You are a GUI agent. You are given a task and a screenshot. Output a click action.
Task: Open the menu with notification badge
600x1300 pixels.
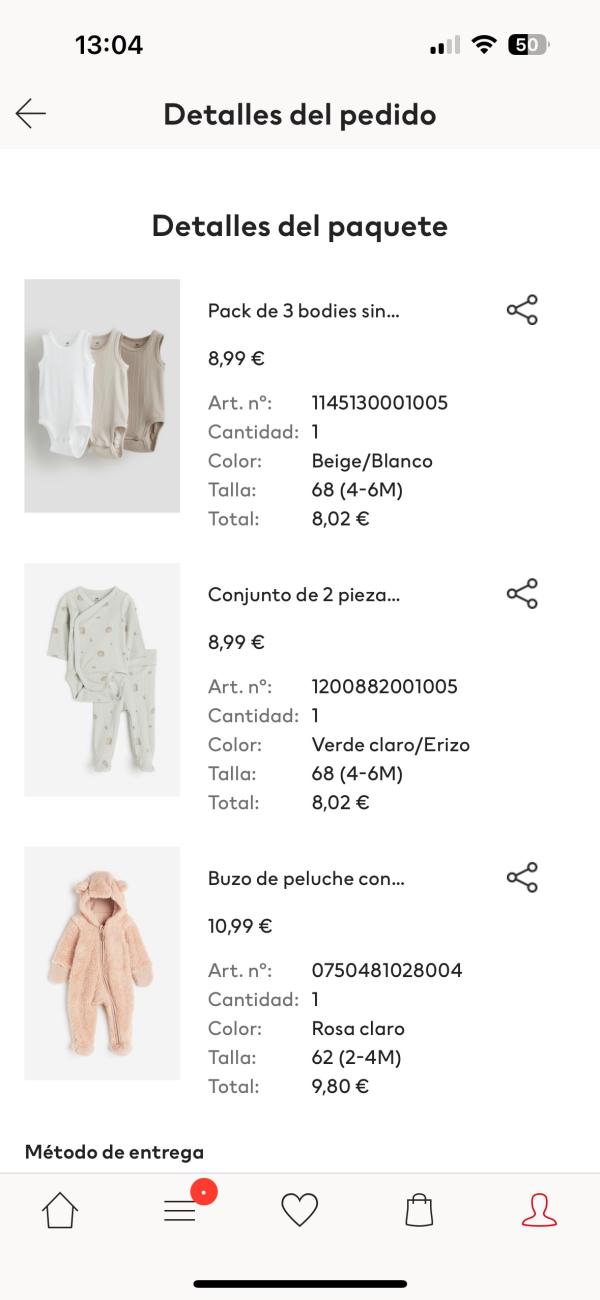[x=181, y=1210]
